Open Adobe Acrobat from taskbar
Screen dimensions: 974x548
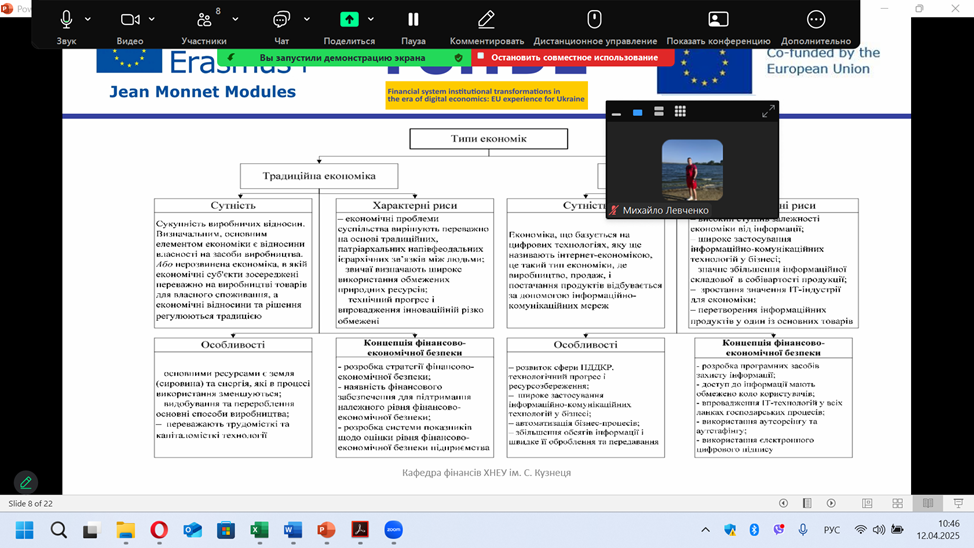point(360,530)
